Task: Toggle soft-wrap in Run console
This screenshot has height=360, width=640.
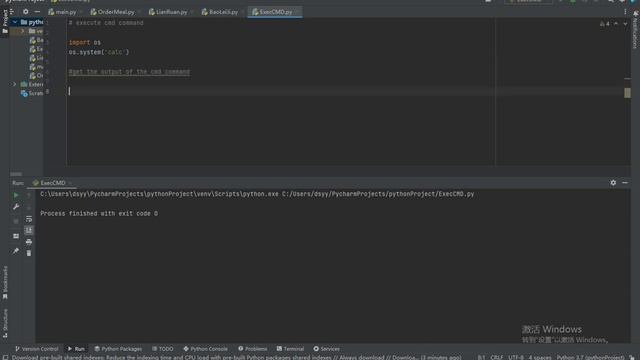Action: coord(29,219)
